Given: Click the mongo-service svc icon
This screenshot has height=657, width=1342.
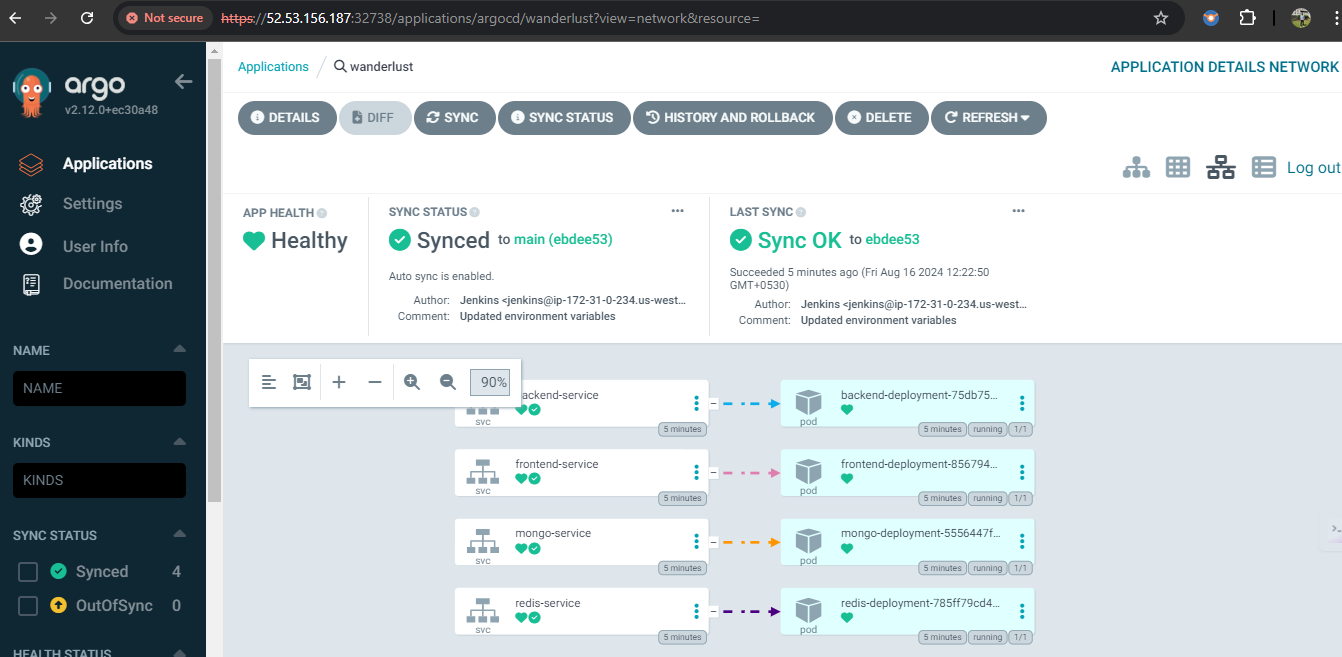Looking at the screenshot, I should click(x=483, y=540).
